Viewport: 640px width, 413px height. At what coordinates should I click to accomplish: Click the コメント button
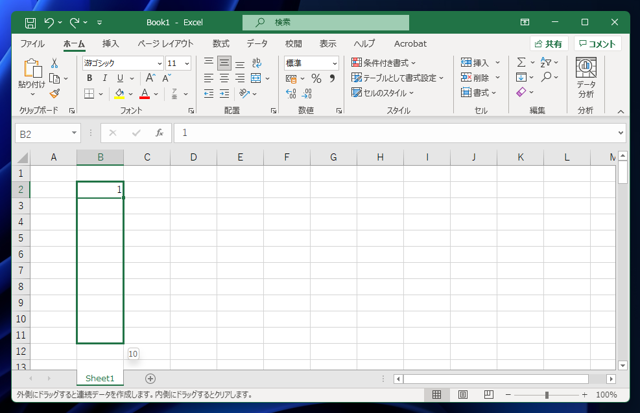598,44
